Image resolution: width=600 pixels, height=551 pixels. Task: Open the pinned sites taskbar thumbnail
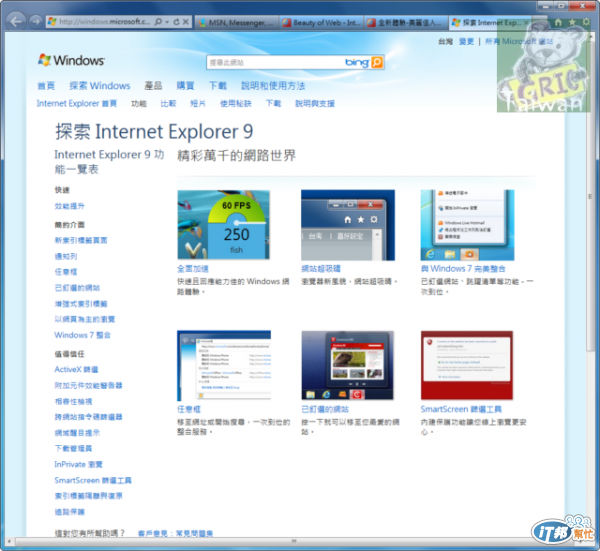[x=347, y=366]
